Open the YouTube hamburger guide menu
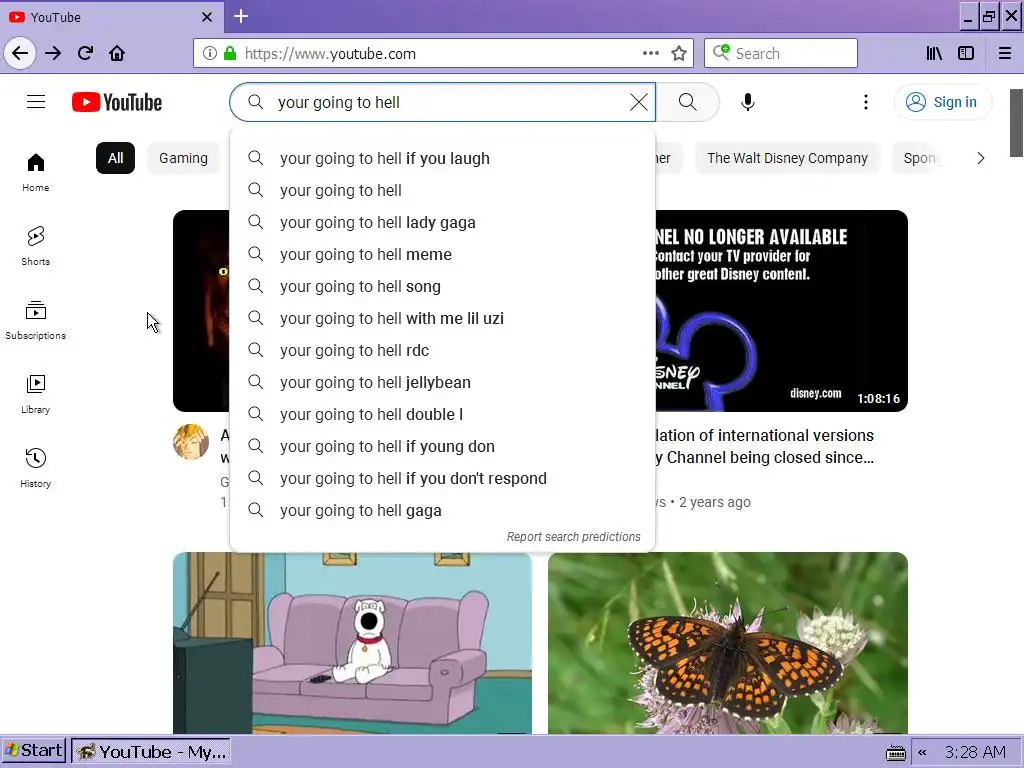 pos(36,102)
